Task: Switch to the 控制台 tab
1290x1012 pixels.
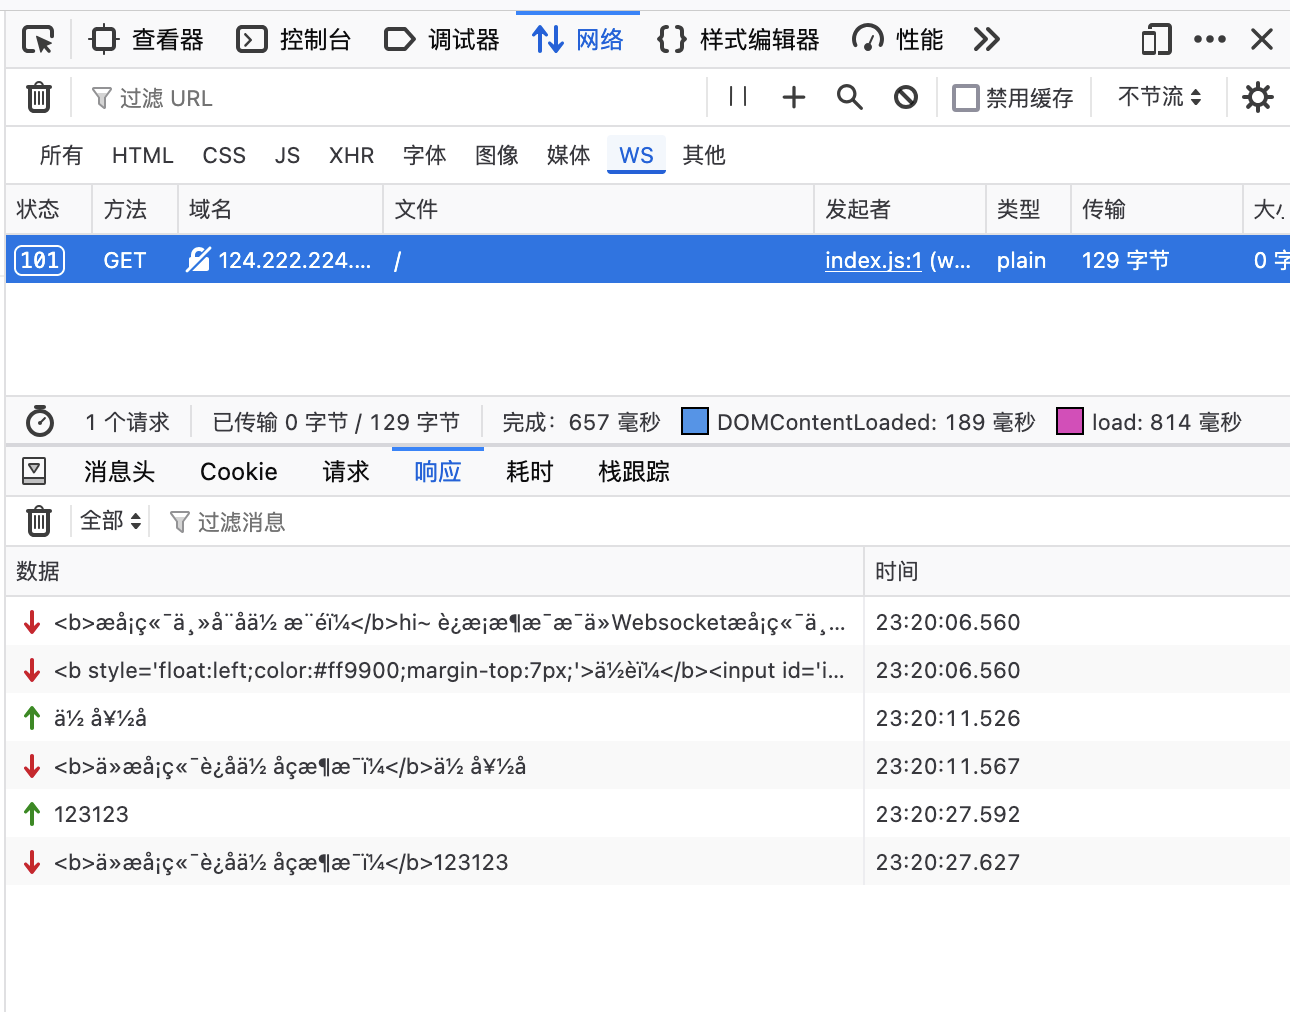Action: click(x=294, y=40)
